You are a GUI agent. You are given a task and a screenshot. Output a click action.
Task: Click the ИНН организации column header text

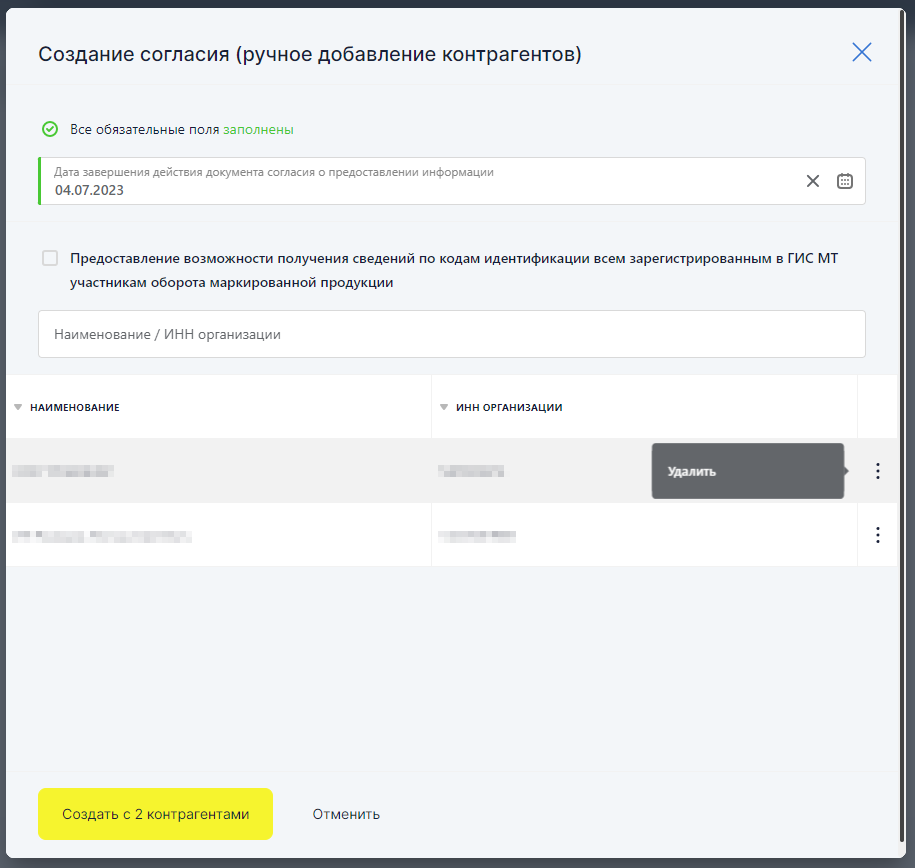pyautogui.click(x=509, y=407)
